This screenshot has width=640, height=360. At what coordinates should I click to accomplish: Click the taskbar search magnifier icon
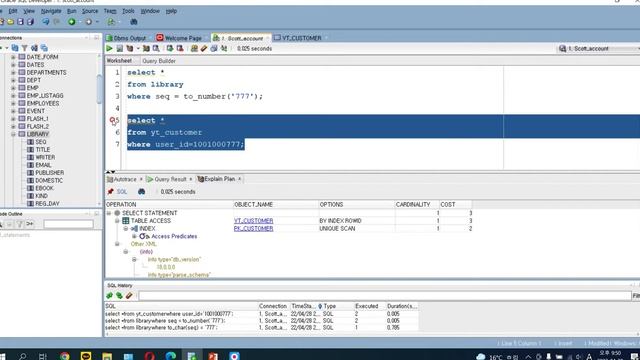(22, 356)
